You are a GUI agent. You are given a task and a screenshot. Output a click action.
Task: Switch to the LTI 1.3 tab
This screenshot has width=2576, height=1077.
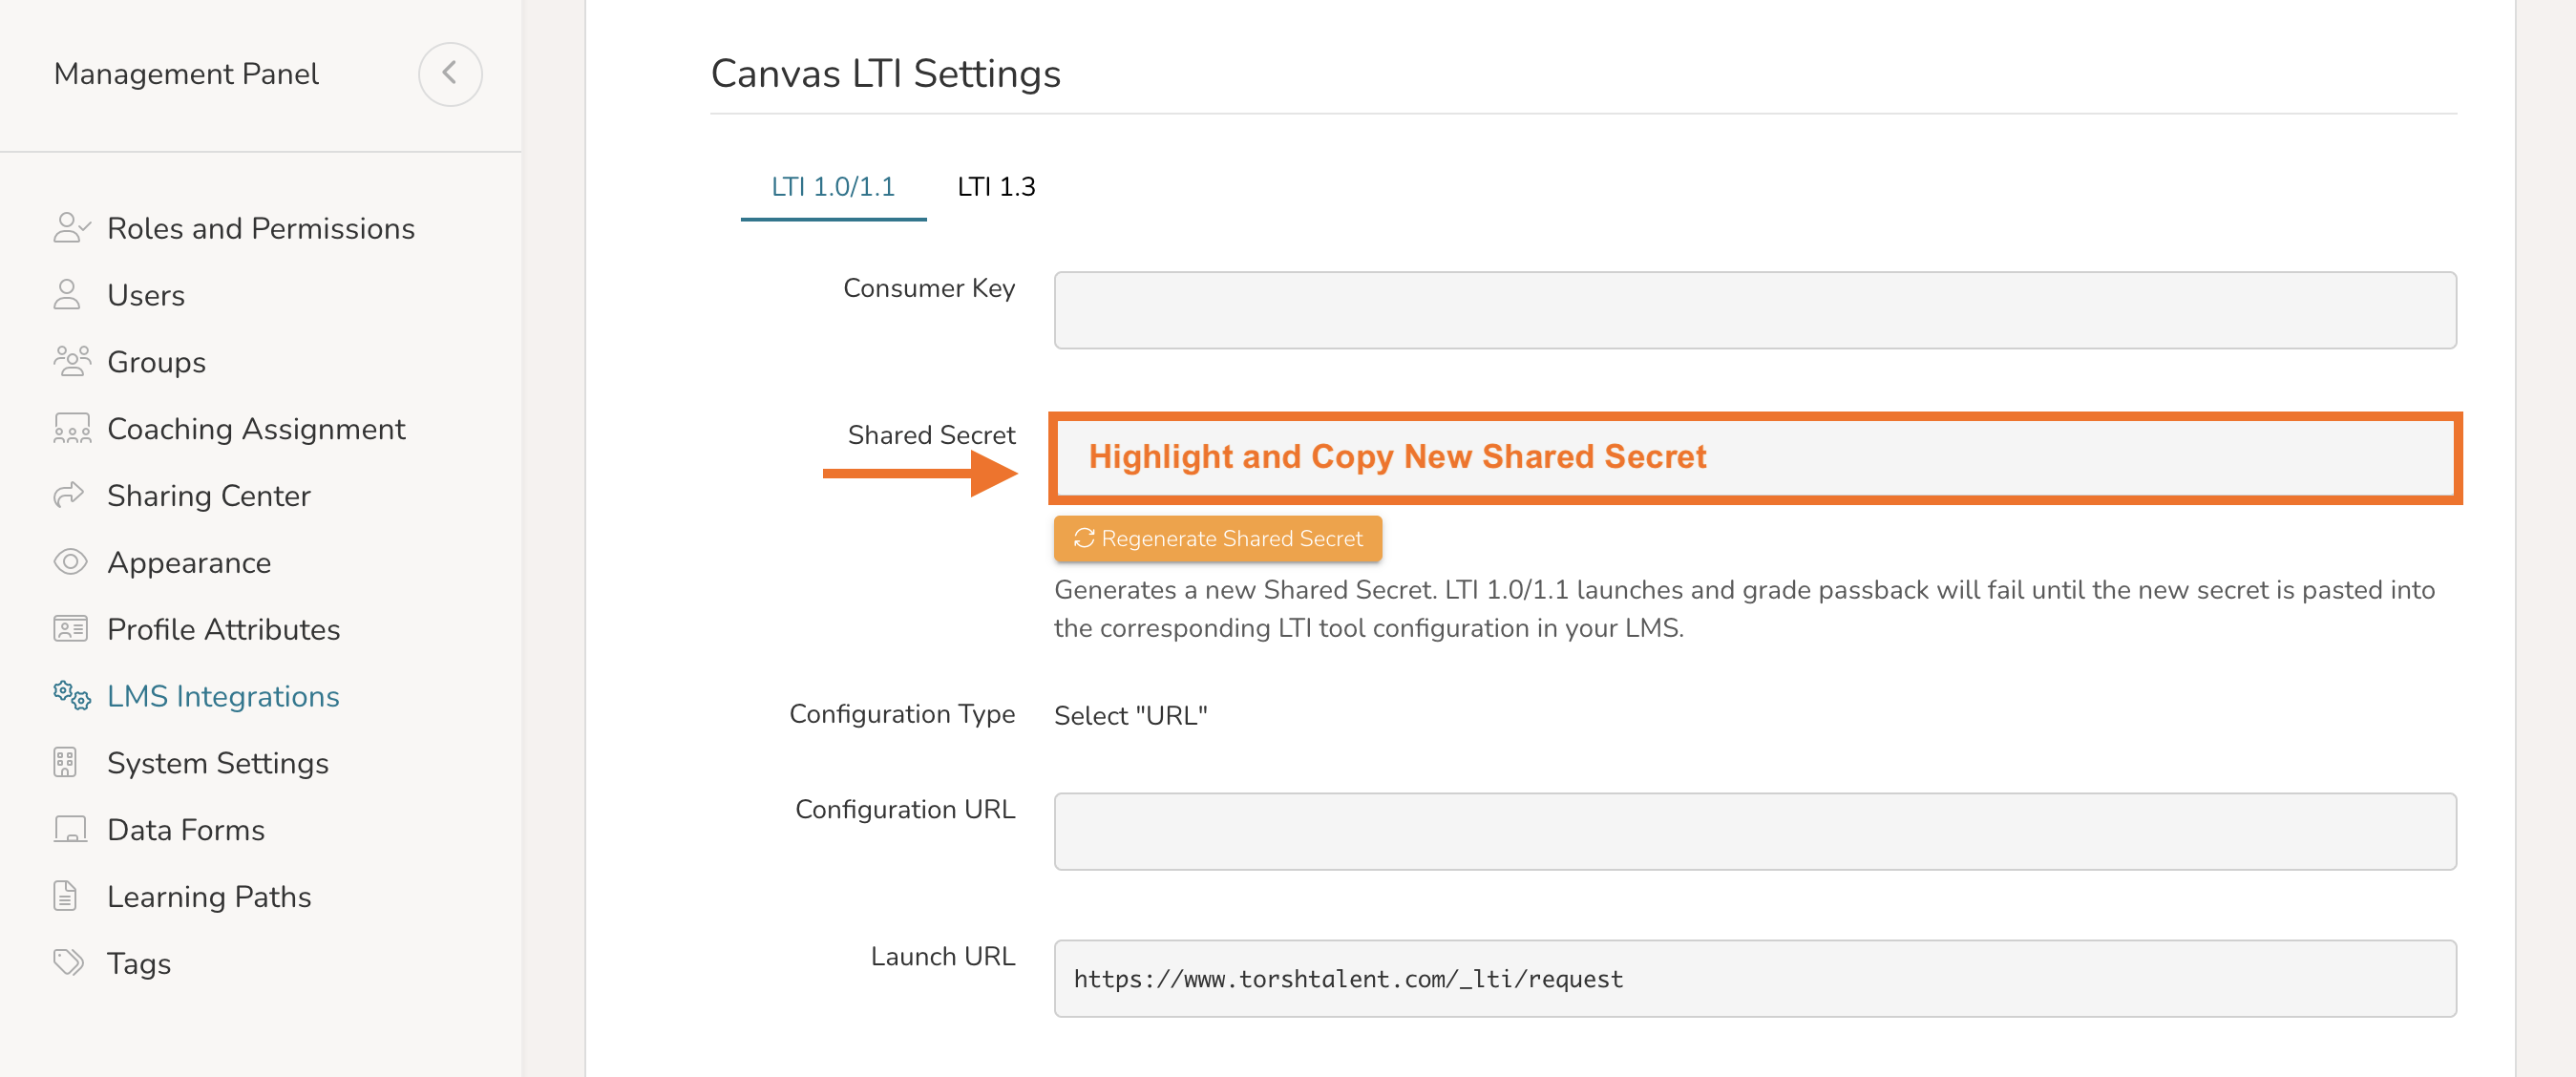tap(996, 187)
